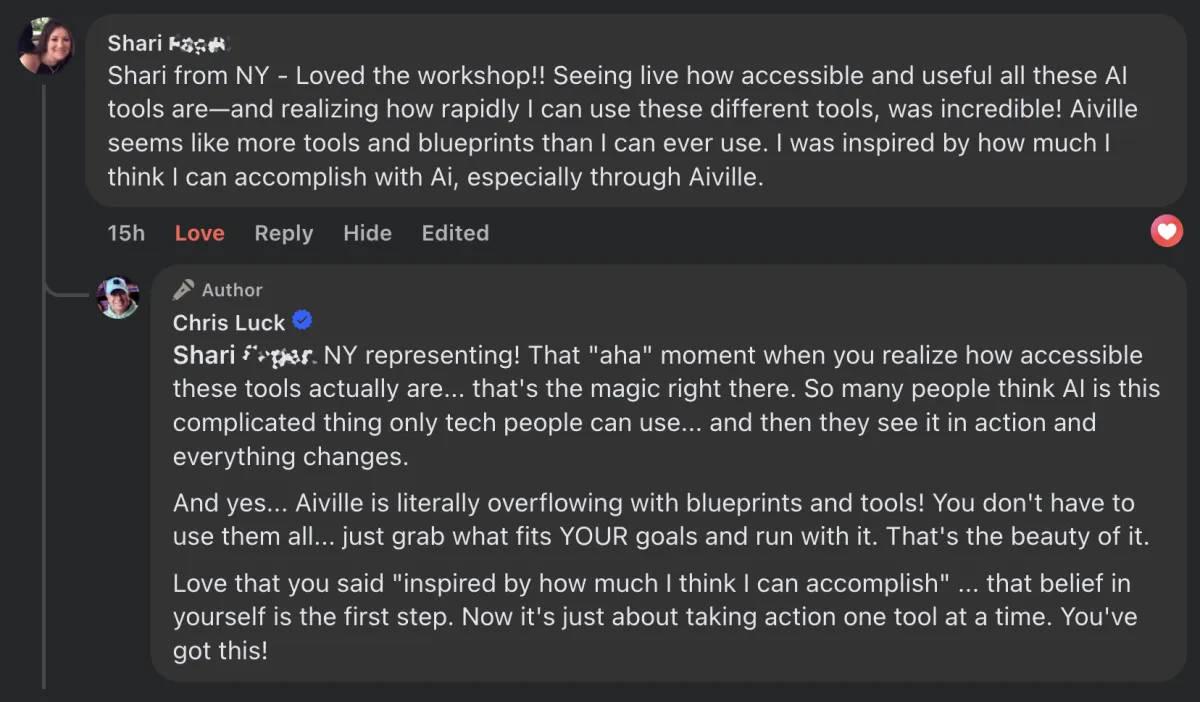1200x702 pixels.
Task: Click the Author badge microphone icon
Action: tap(183, 290)
